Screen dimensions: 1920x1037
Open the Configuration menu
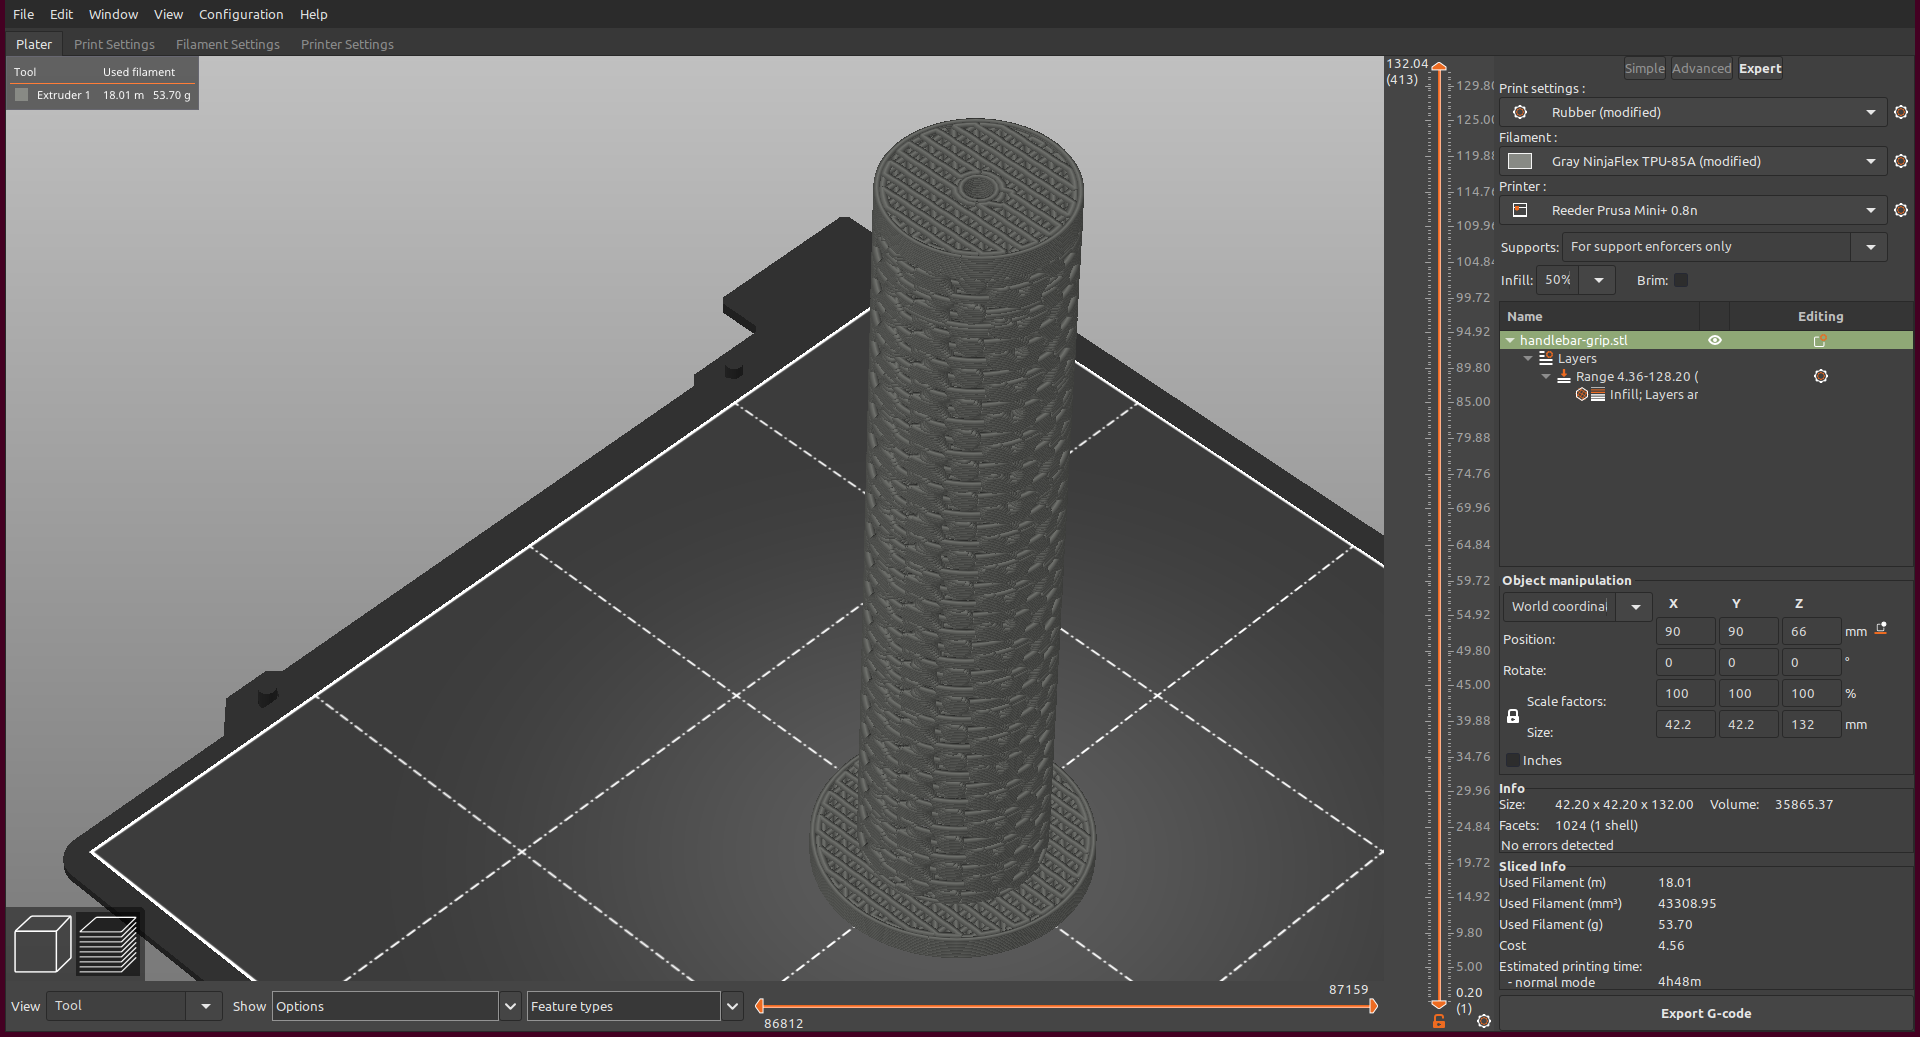click(x=241, y=14)
